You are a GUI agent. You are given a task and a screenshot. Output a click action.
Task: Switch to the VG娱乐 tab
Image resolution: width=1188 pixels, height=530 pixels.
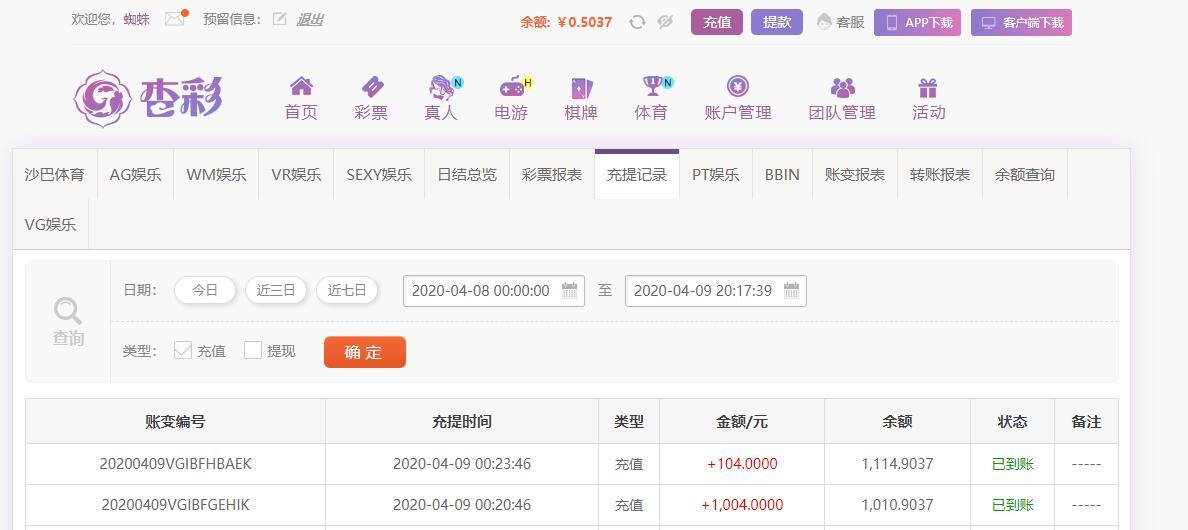click(51, 224)
